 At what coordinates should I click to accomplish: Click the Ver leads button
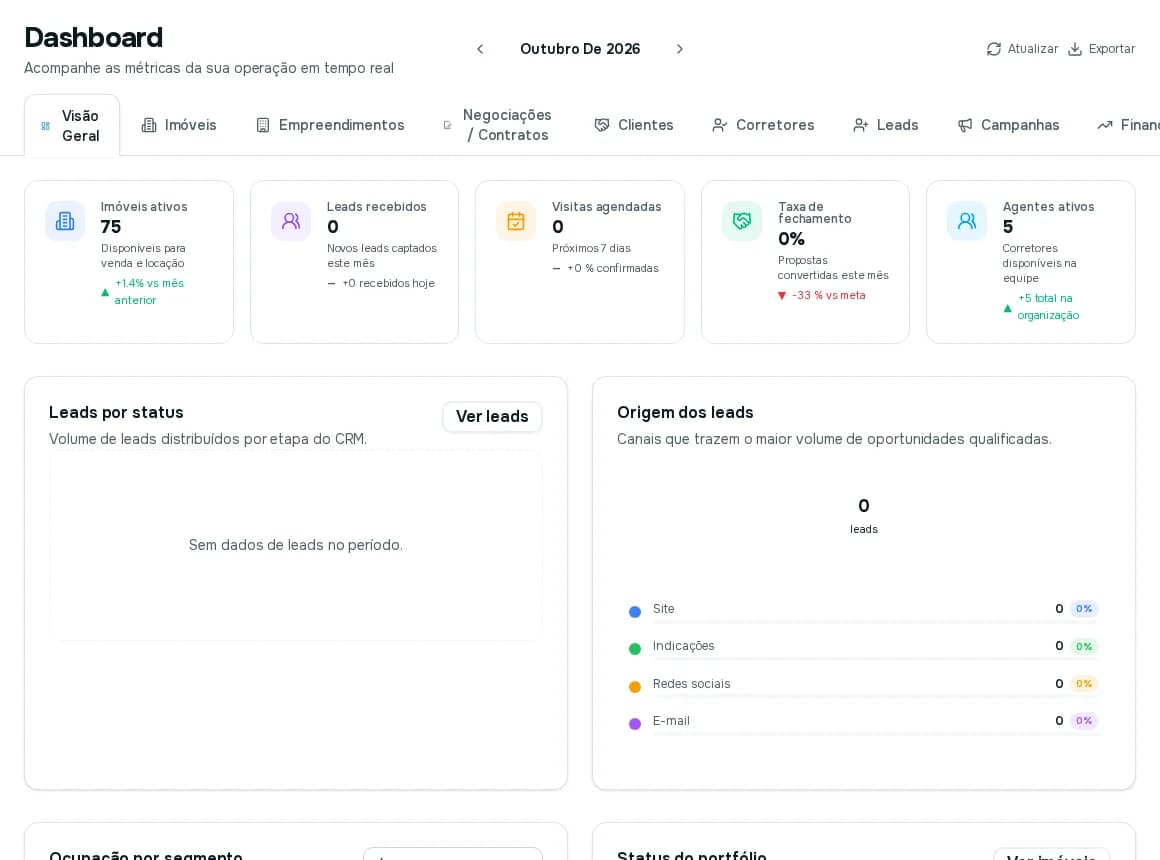(x=492, y=417)
